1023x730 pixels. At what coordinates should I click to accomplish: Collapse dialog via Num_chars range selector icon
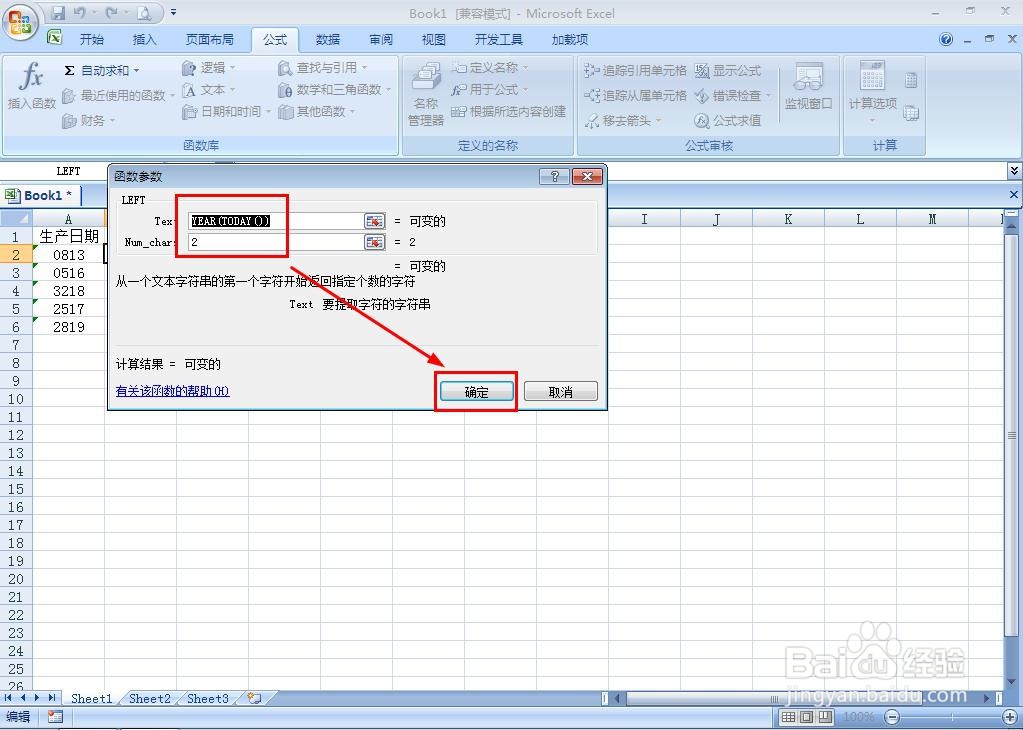374,242
